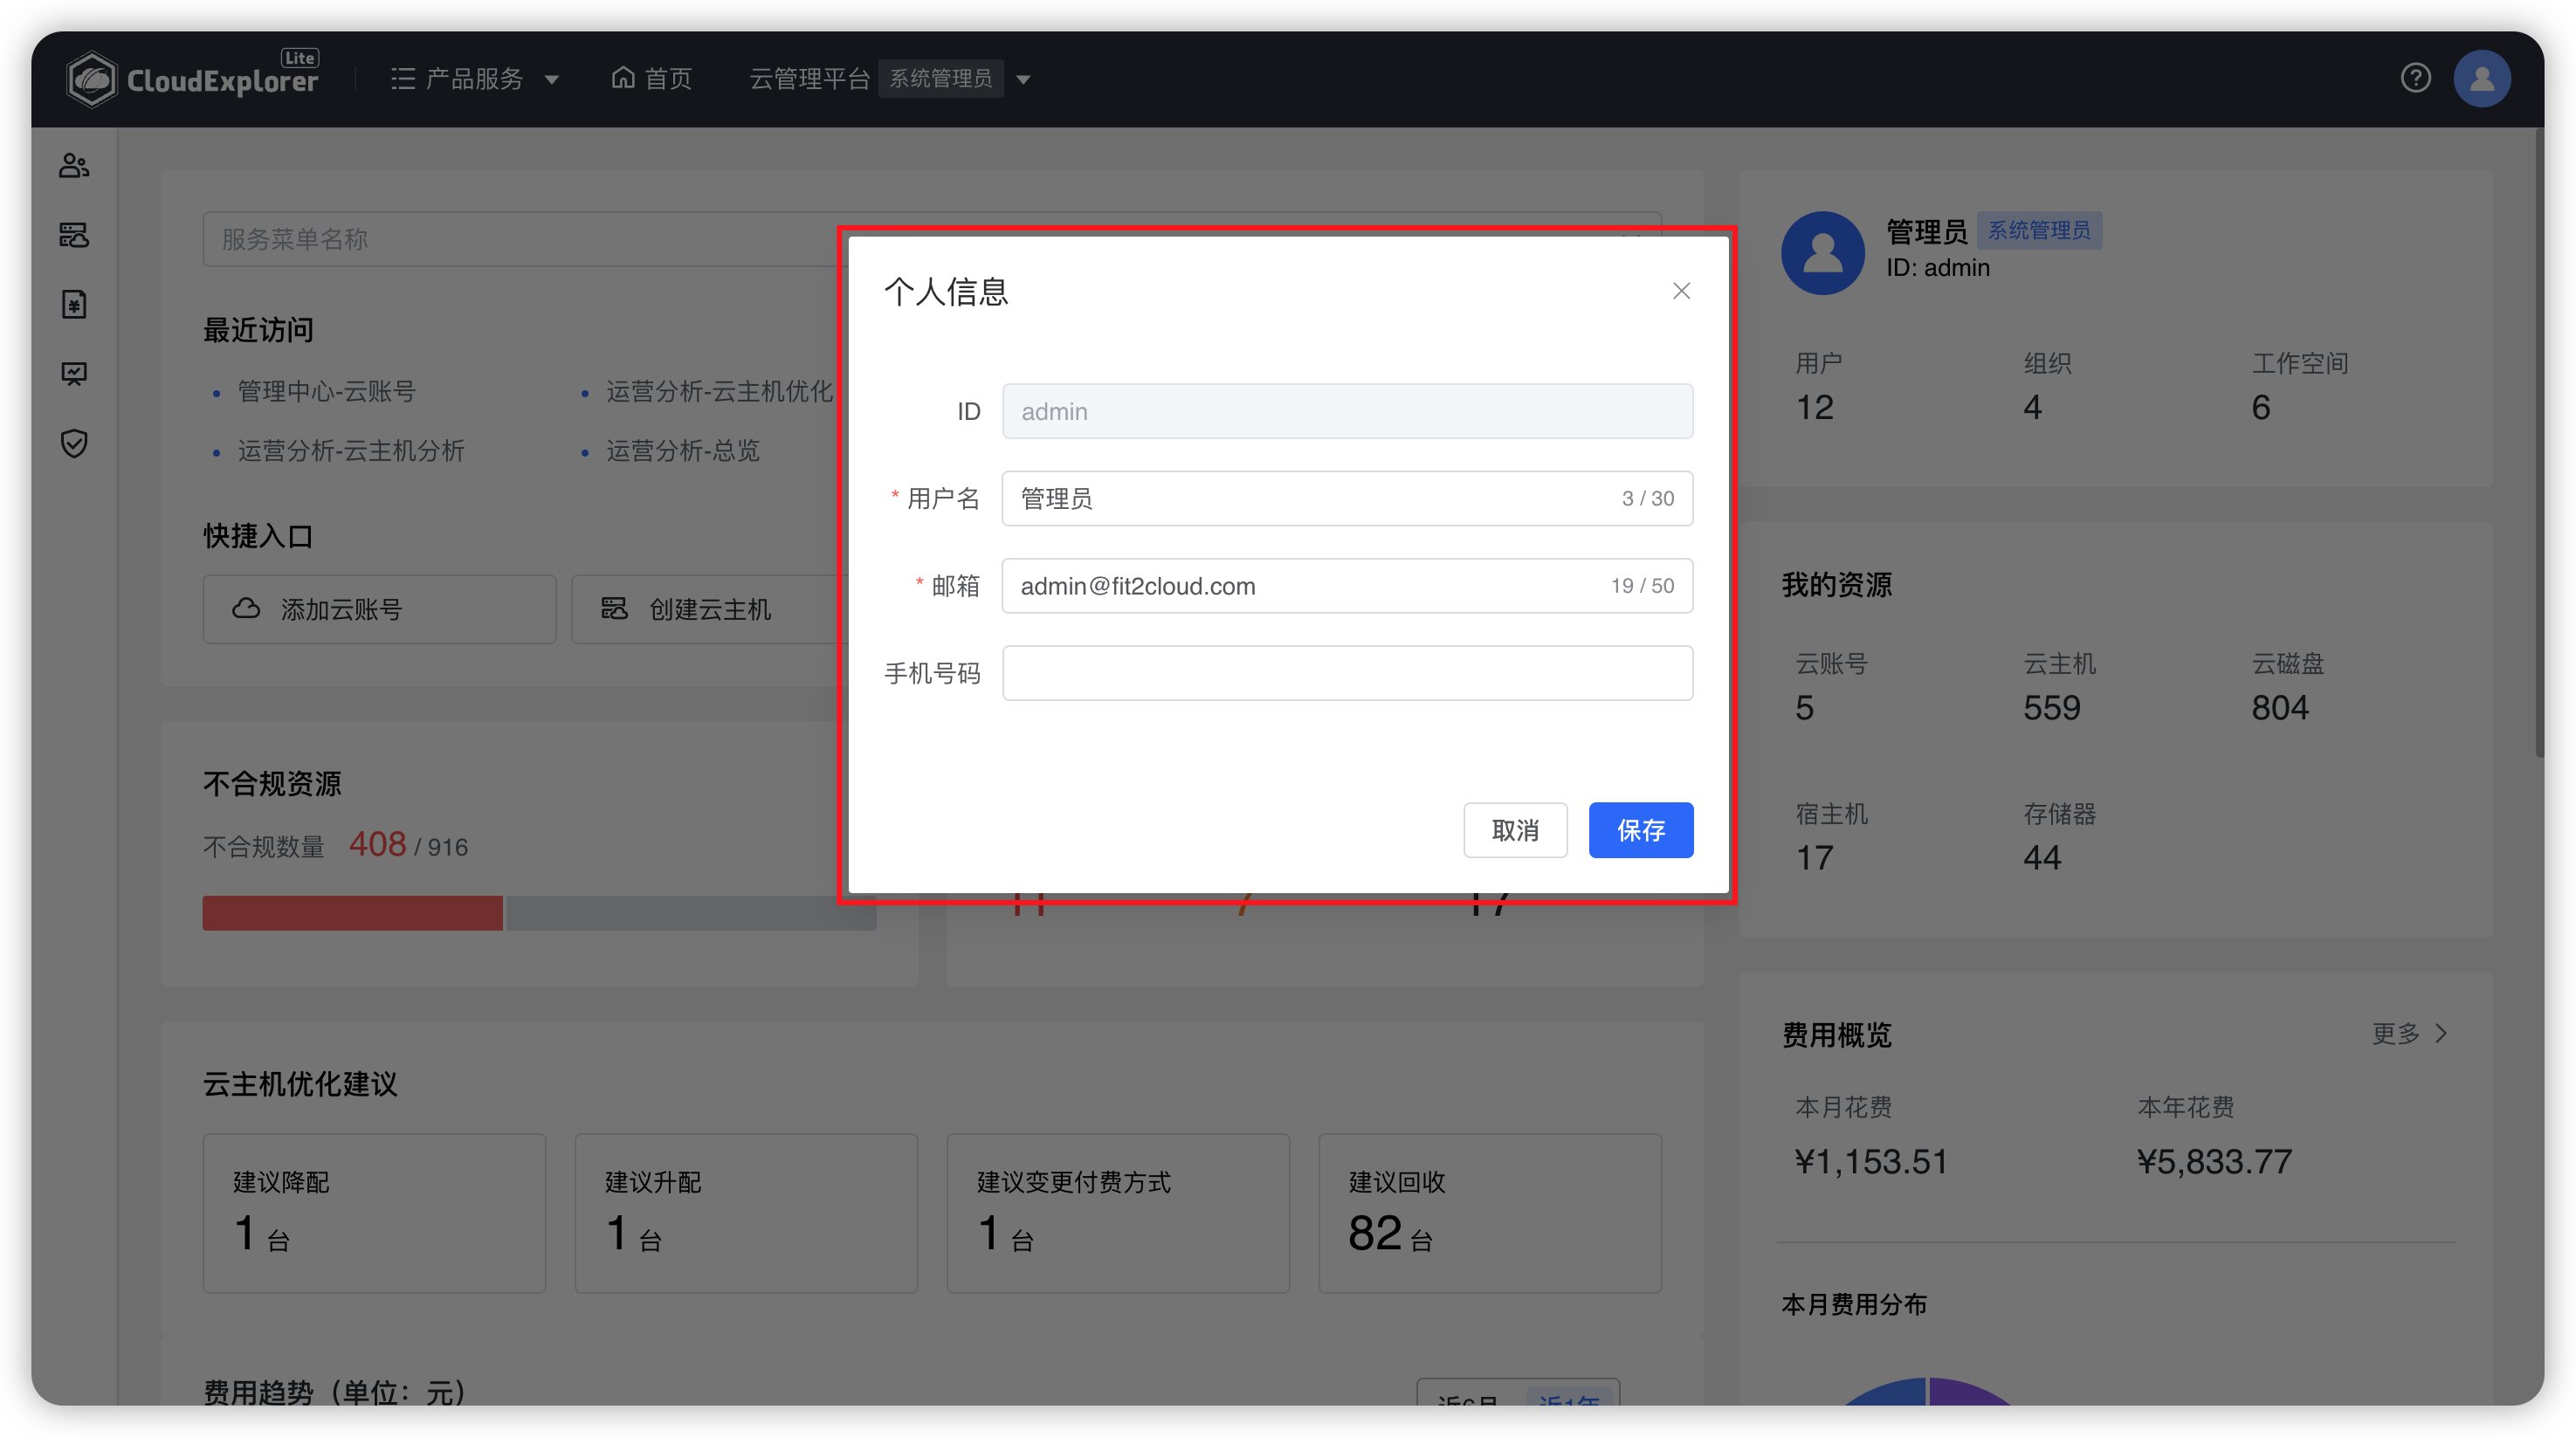2576x1437 pixels.
Task: Open the 建议变更付费方式 card
Action: [x=1118, y=1213]
